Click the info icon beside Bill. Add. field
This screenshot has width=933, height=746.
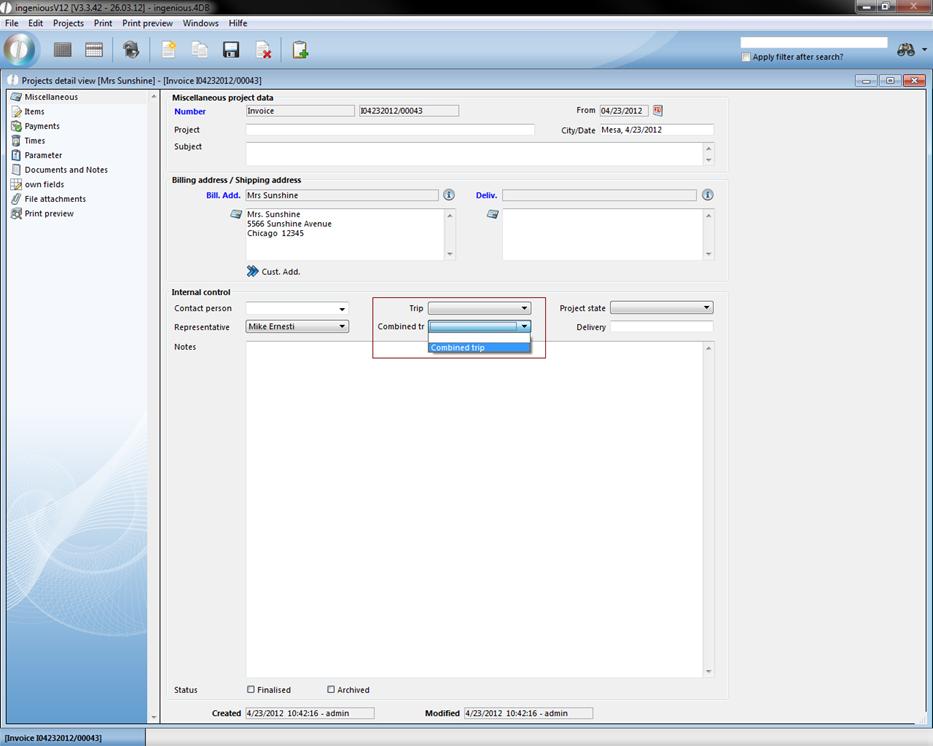click(449, 195)
